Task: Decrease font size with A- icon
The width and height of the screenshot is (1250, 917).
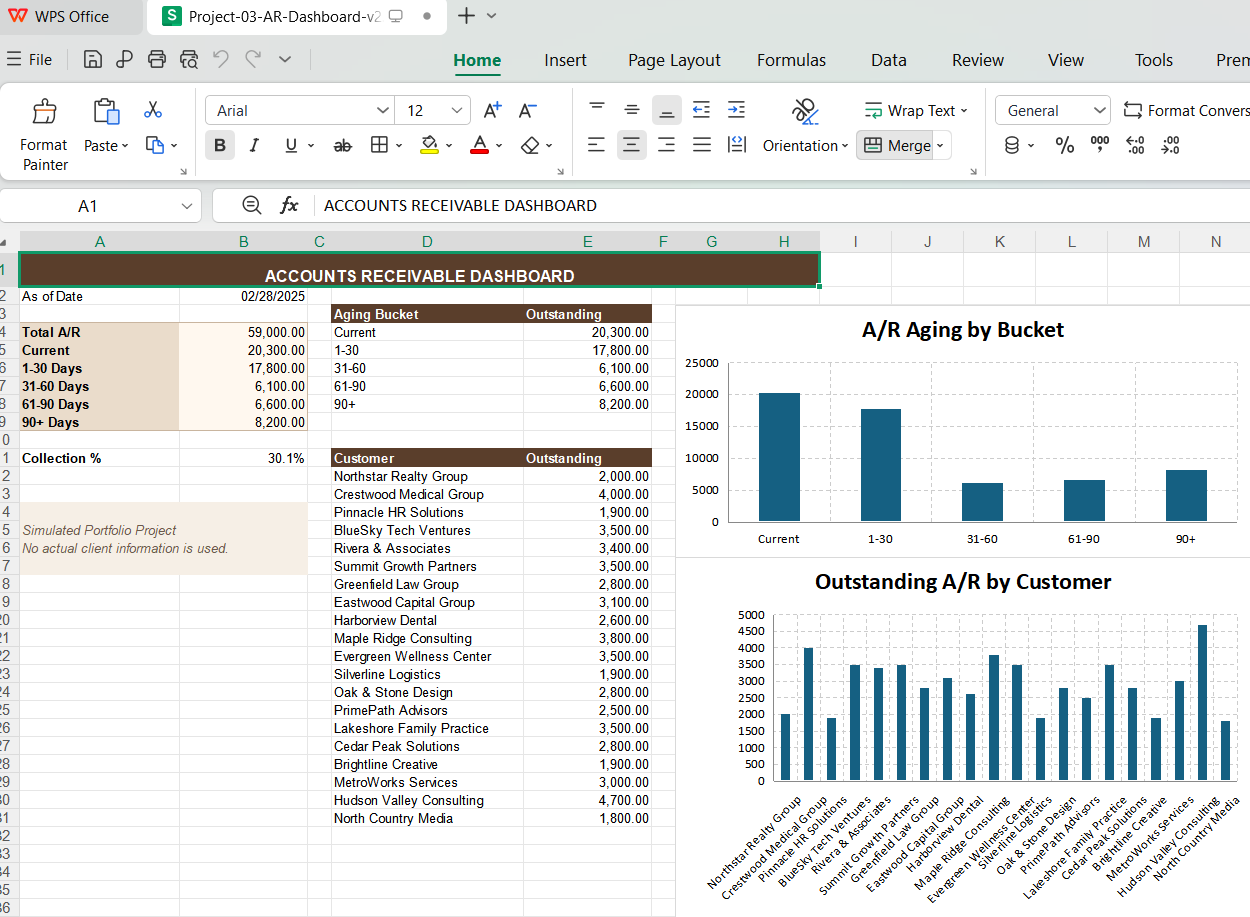Action: [528, 110]
